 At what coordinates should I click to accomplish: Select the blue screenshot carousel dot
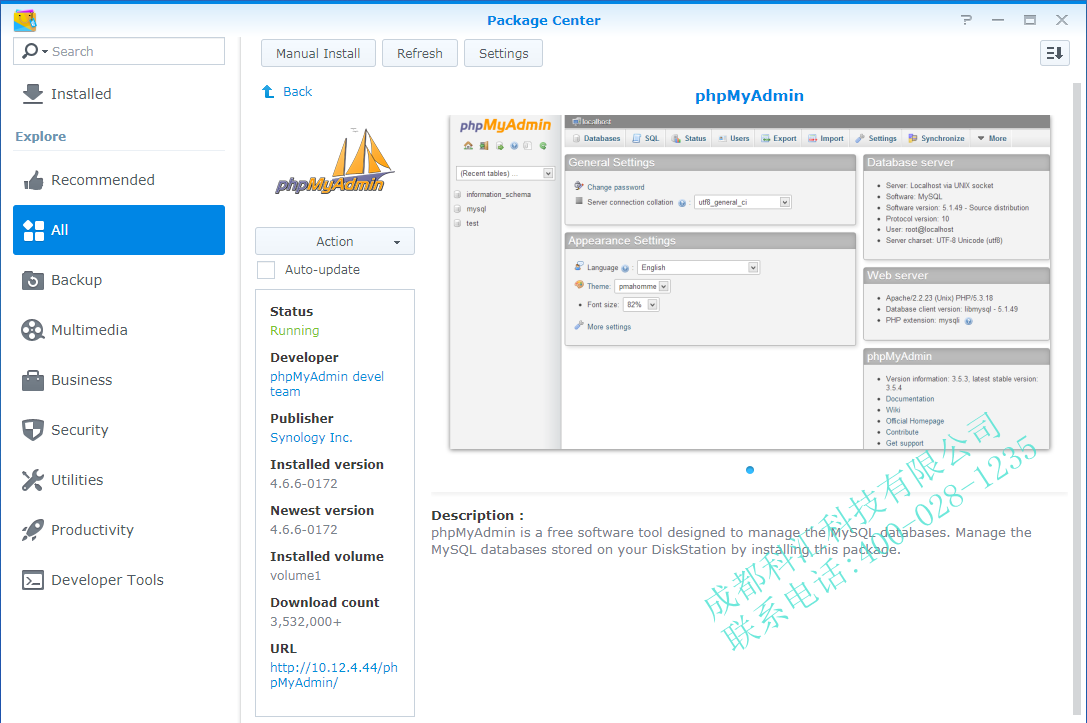tap(749, 470)
